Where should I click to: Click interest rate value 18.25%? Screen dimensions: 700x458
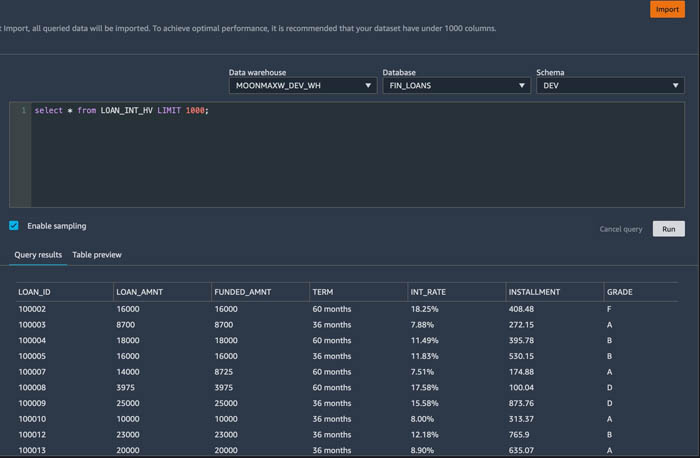(424, 309)
